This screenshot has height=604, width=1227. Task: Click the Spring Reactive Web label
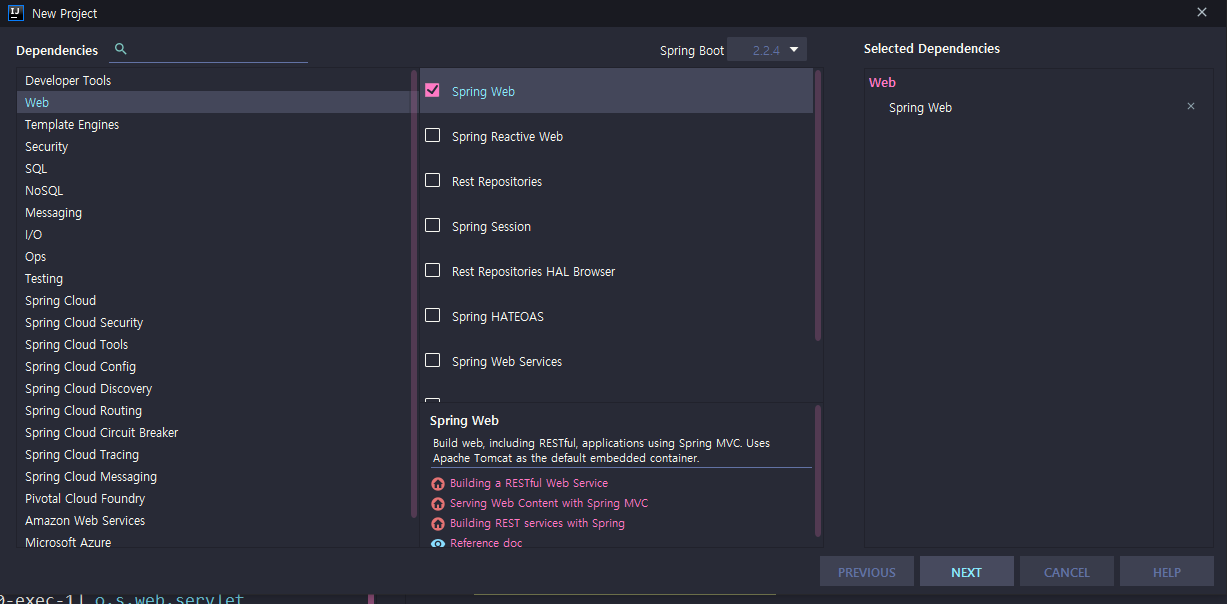pyautogui.click(x=507, y=136)
